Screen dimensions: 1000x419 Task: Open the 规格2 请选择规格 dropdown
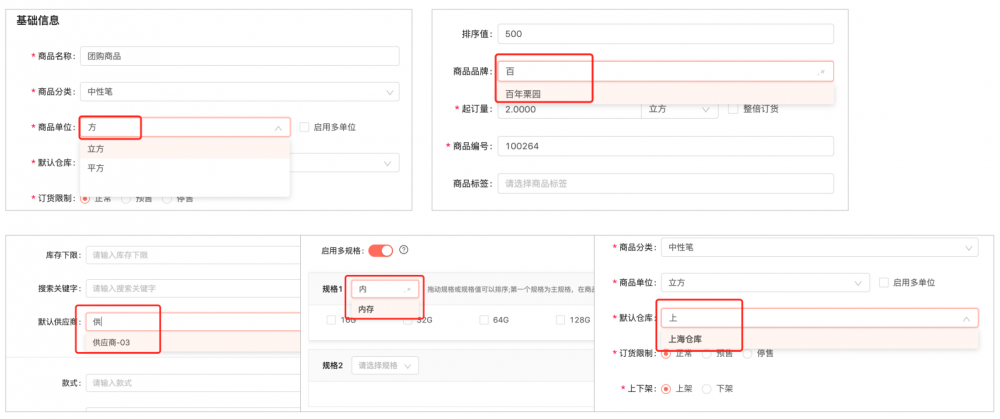point(385,365)
